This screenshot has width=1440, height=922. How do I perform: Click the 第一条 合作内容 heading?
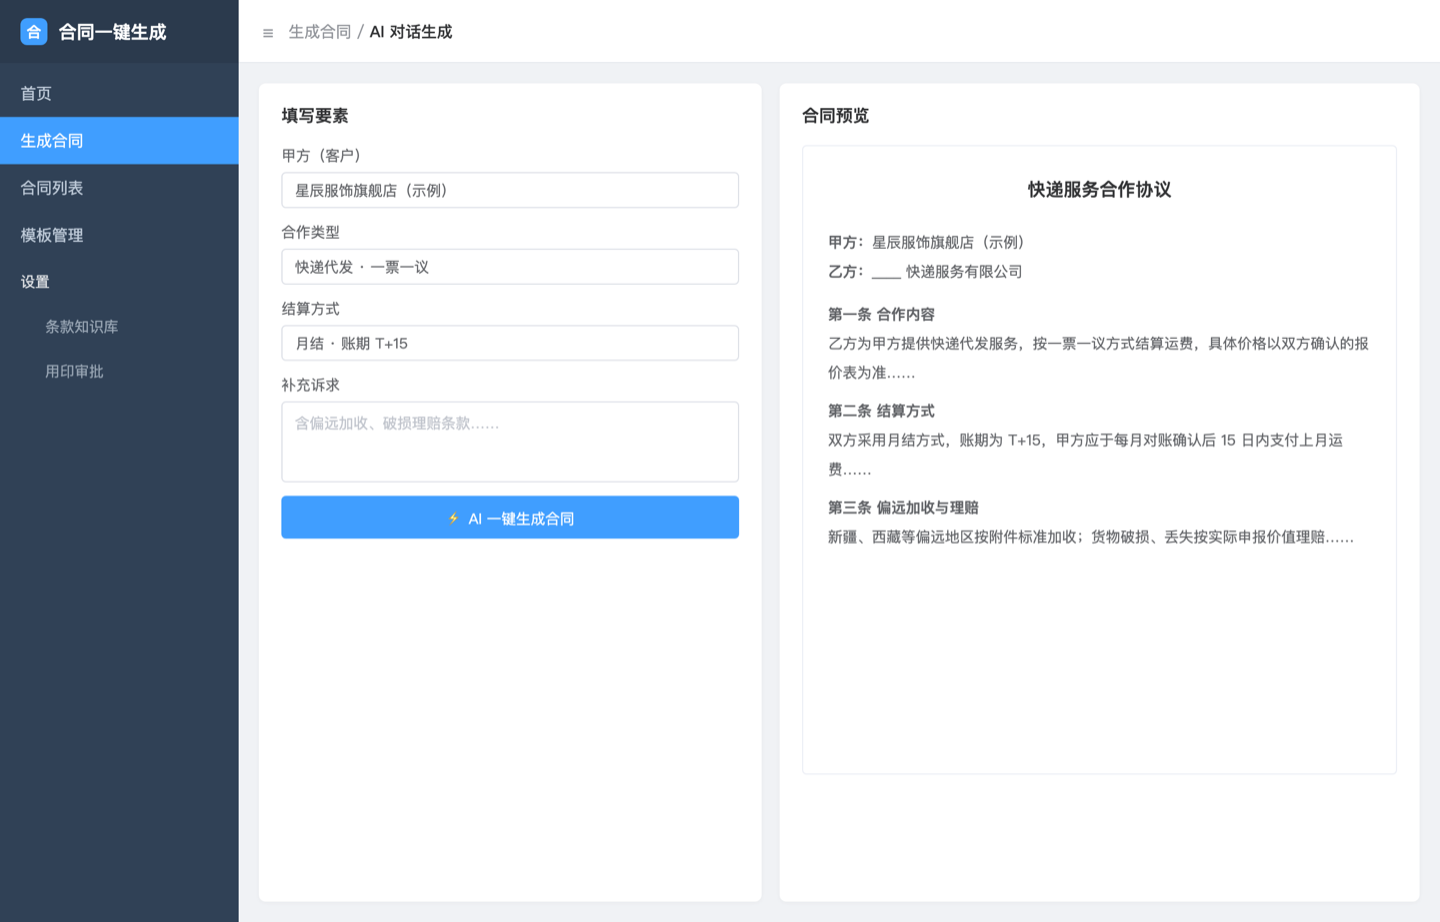pyautogui.click(x=881, y=314)
